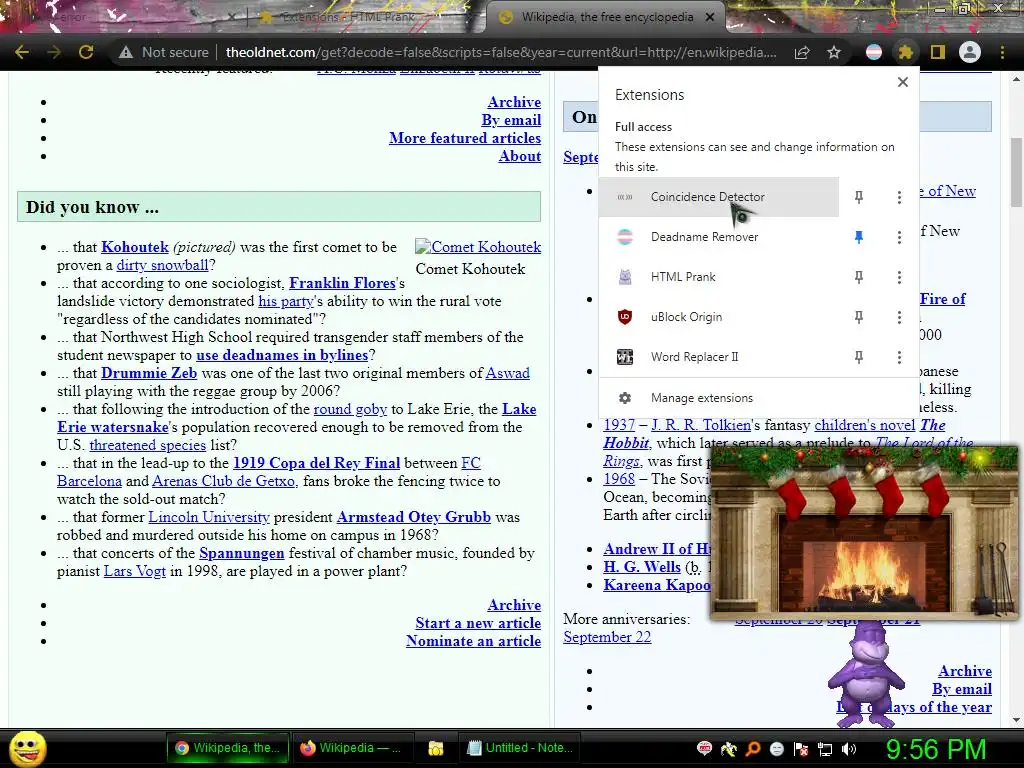1024x768 pixels.
Task: Open more options for Coincidence Detector
Action: tap(899, 197)
